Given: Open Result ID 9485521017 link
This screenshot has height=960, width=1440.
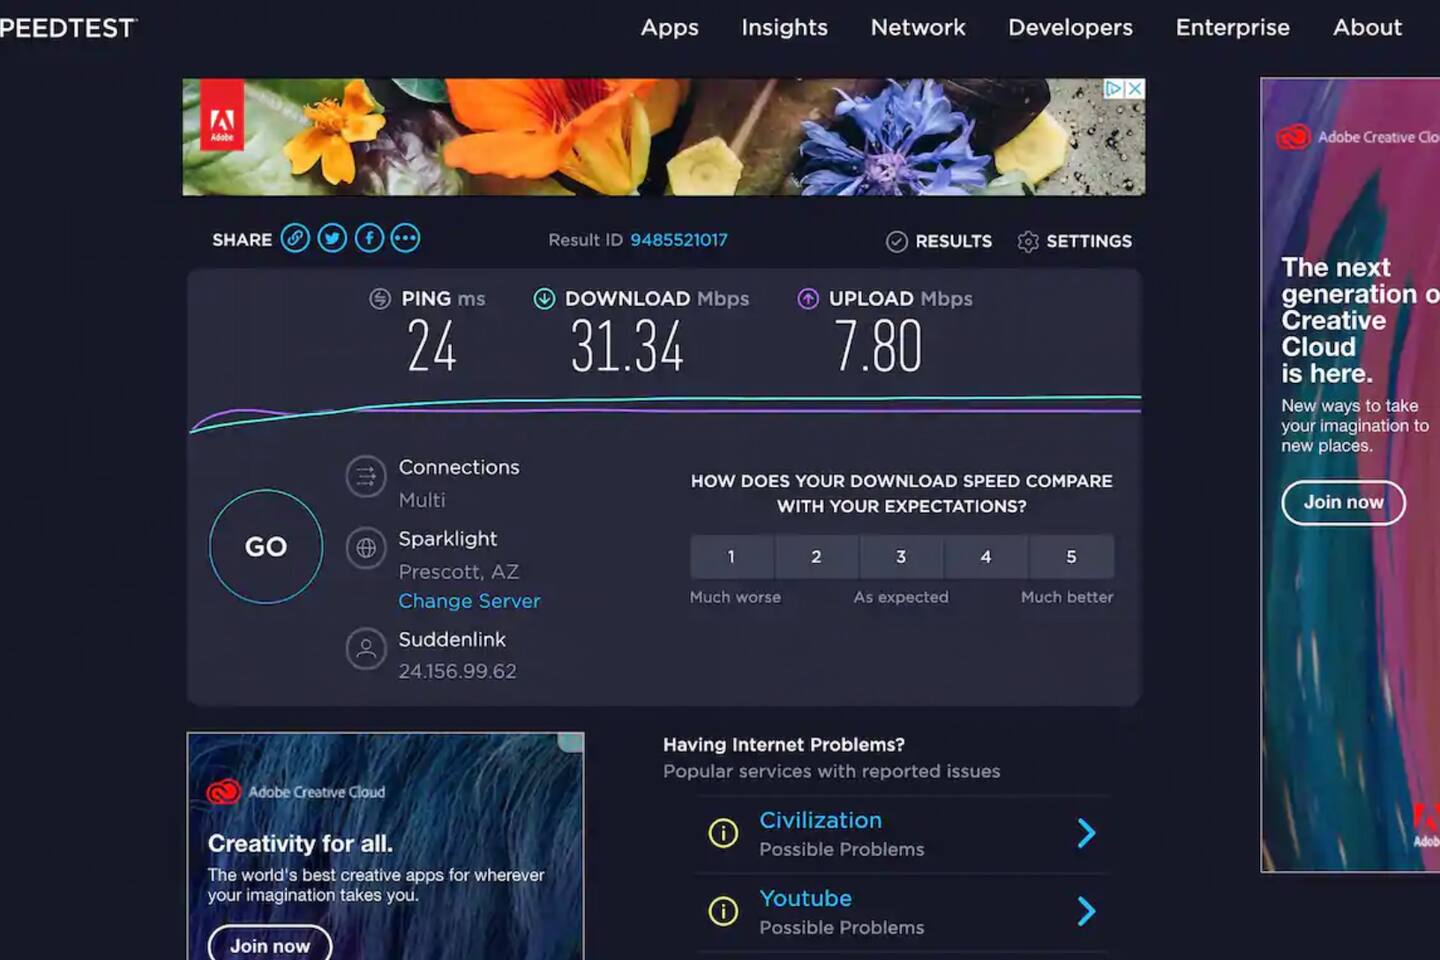Looking at the screenshot, I should pos(678,240).
